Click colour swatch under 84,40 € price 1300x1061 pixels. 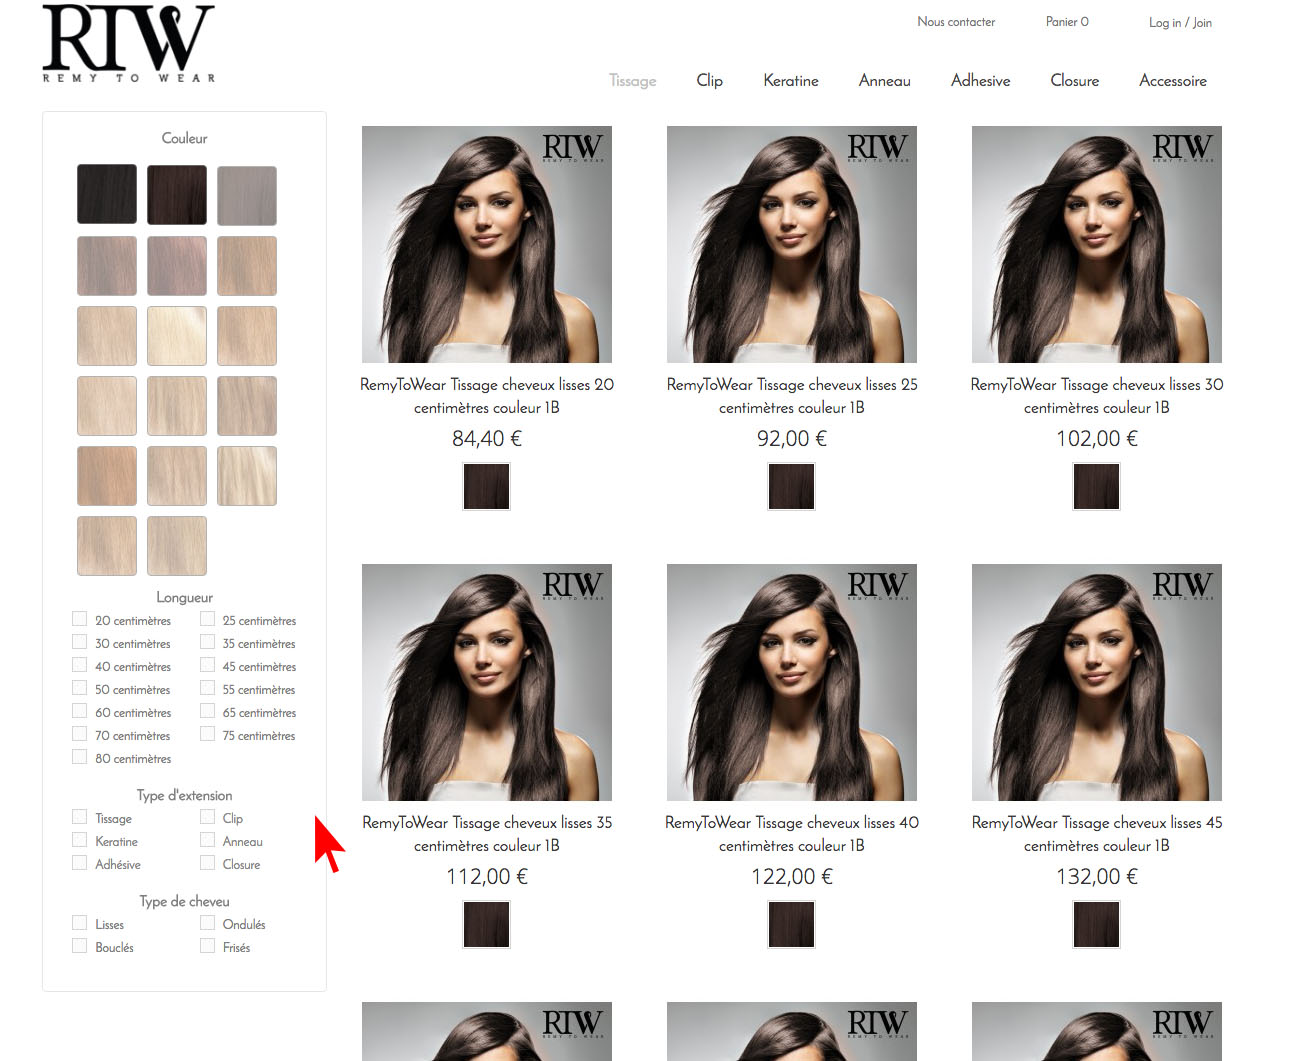pos(487,486)
